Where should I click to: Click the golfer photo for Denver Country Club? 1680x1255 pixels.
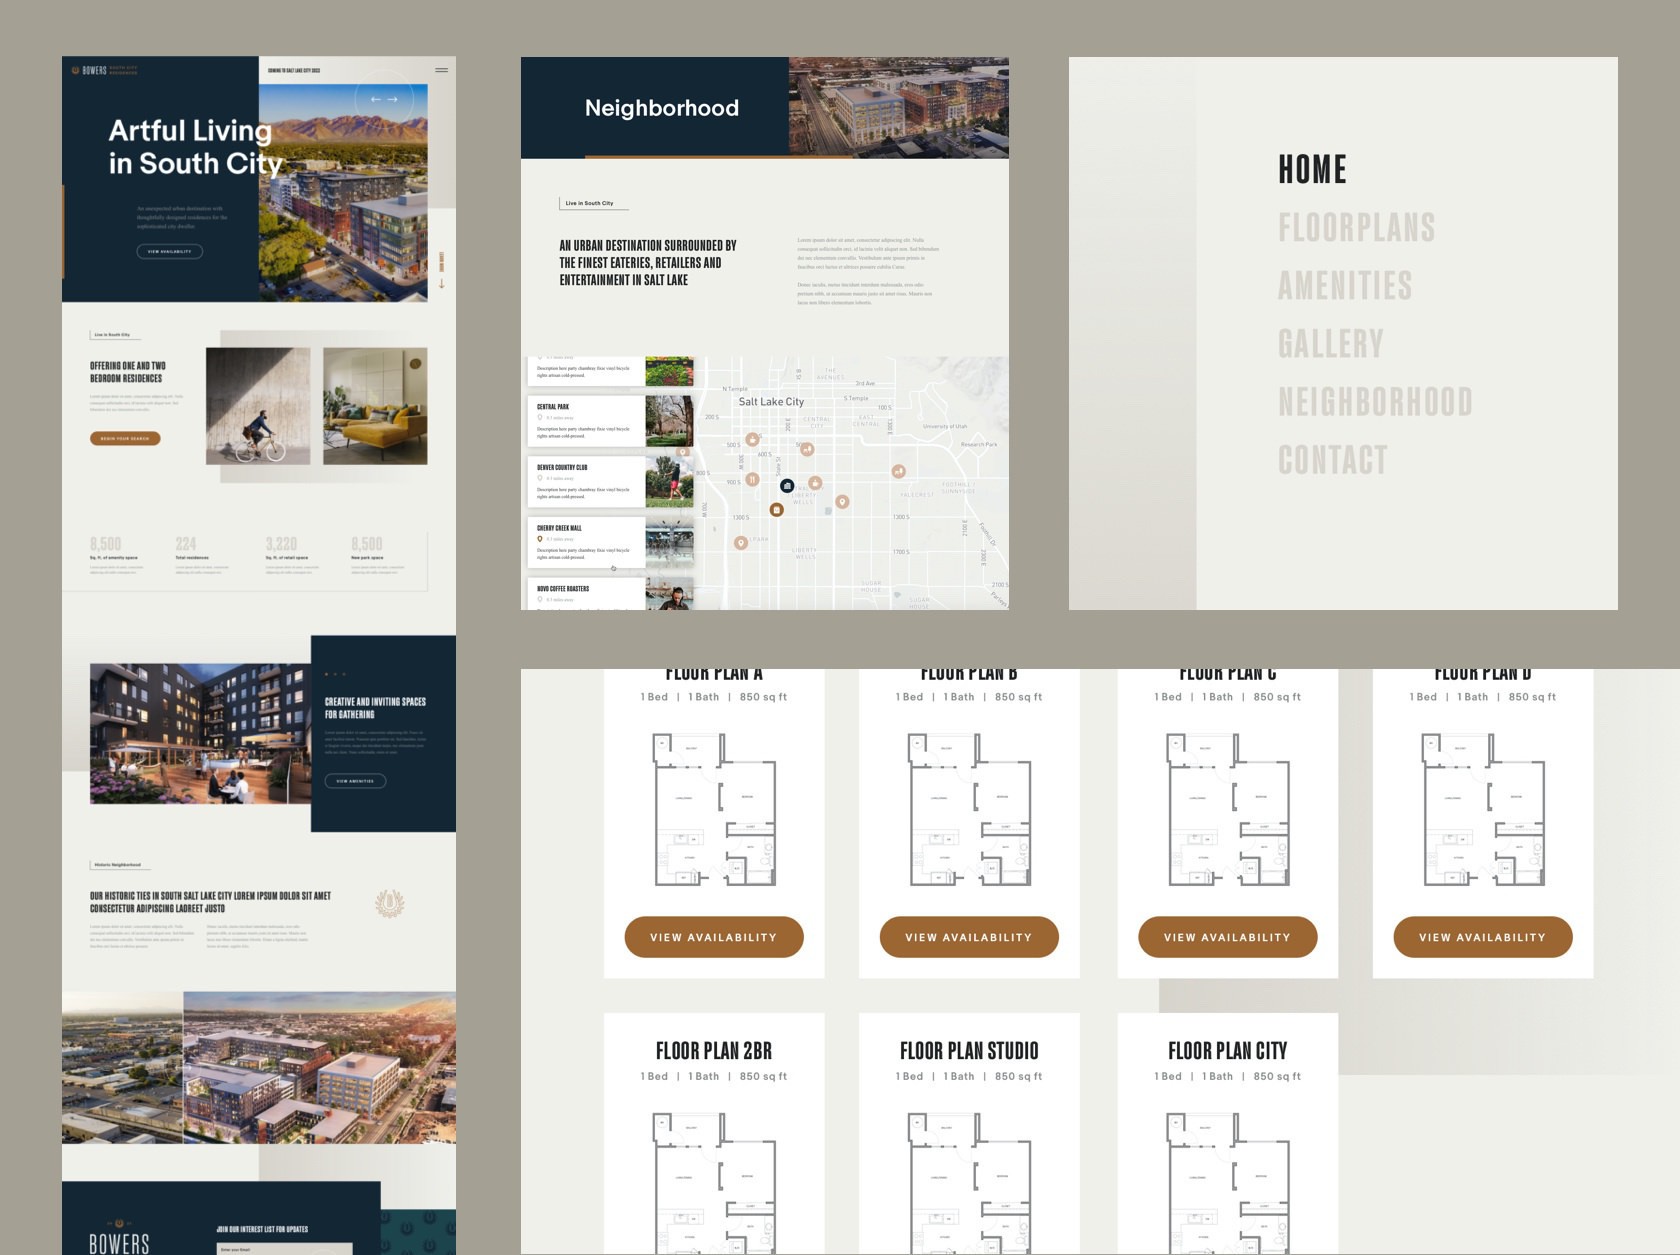click(x=669, y=482)
